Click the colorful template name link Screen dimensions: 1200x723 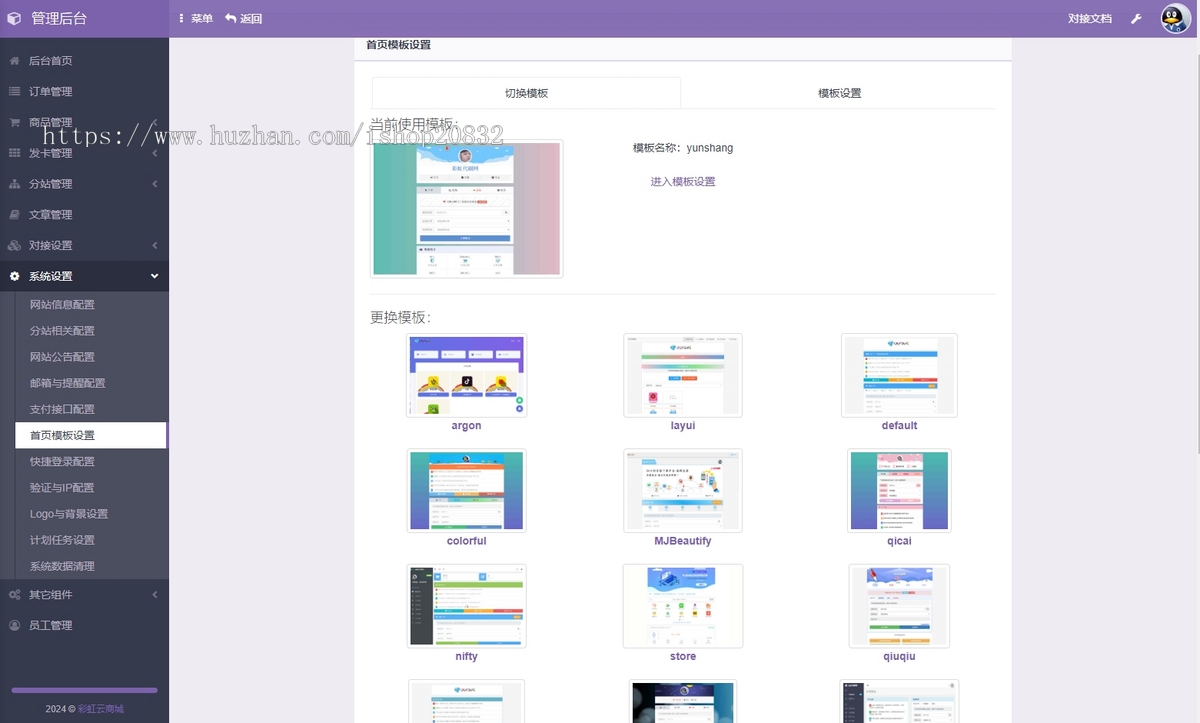466,541
